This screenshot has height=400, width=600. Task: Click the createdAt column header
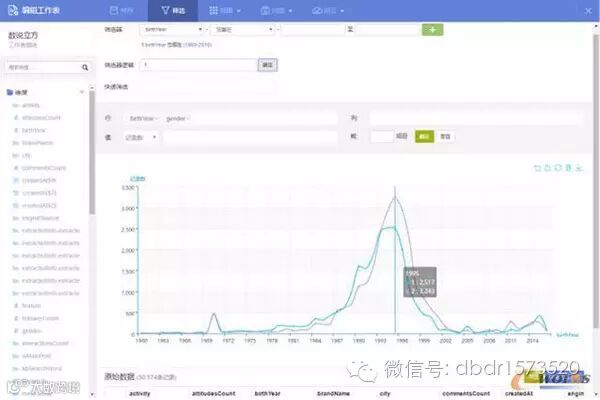click(519, 393)
